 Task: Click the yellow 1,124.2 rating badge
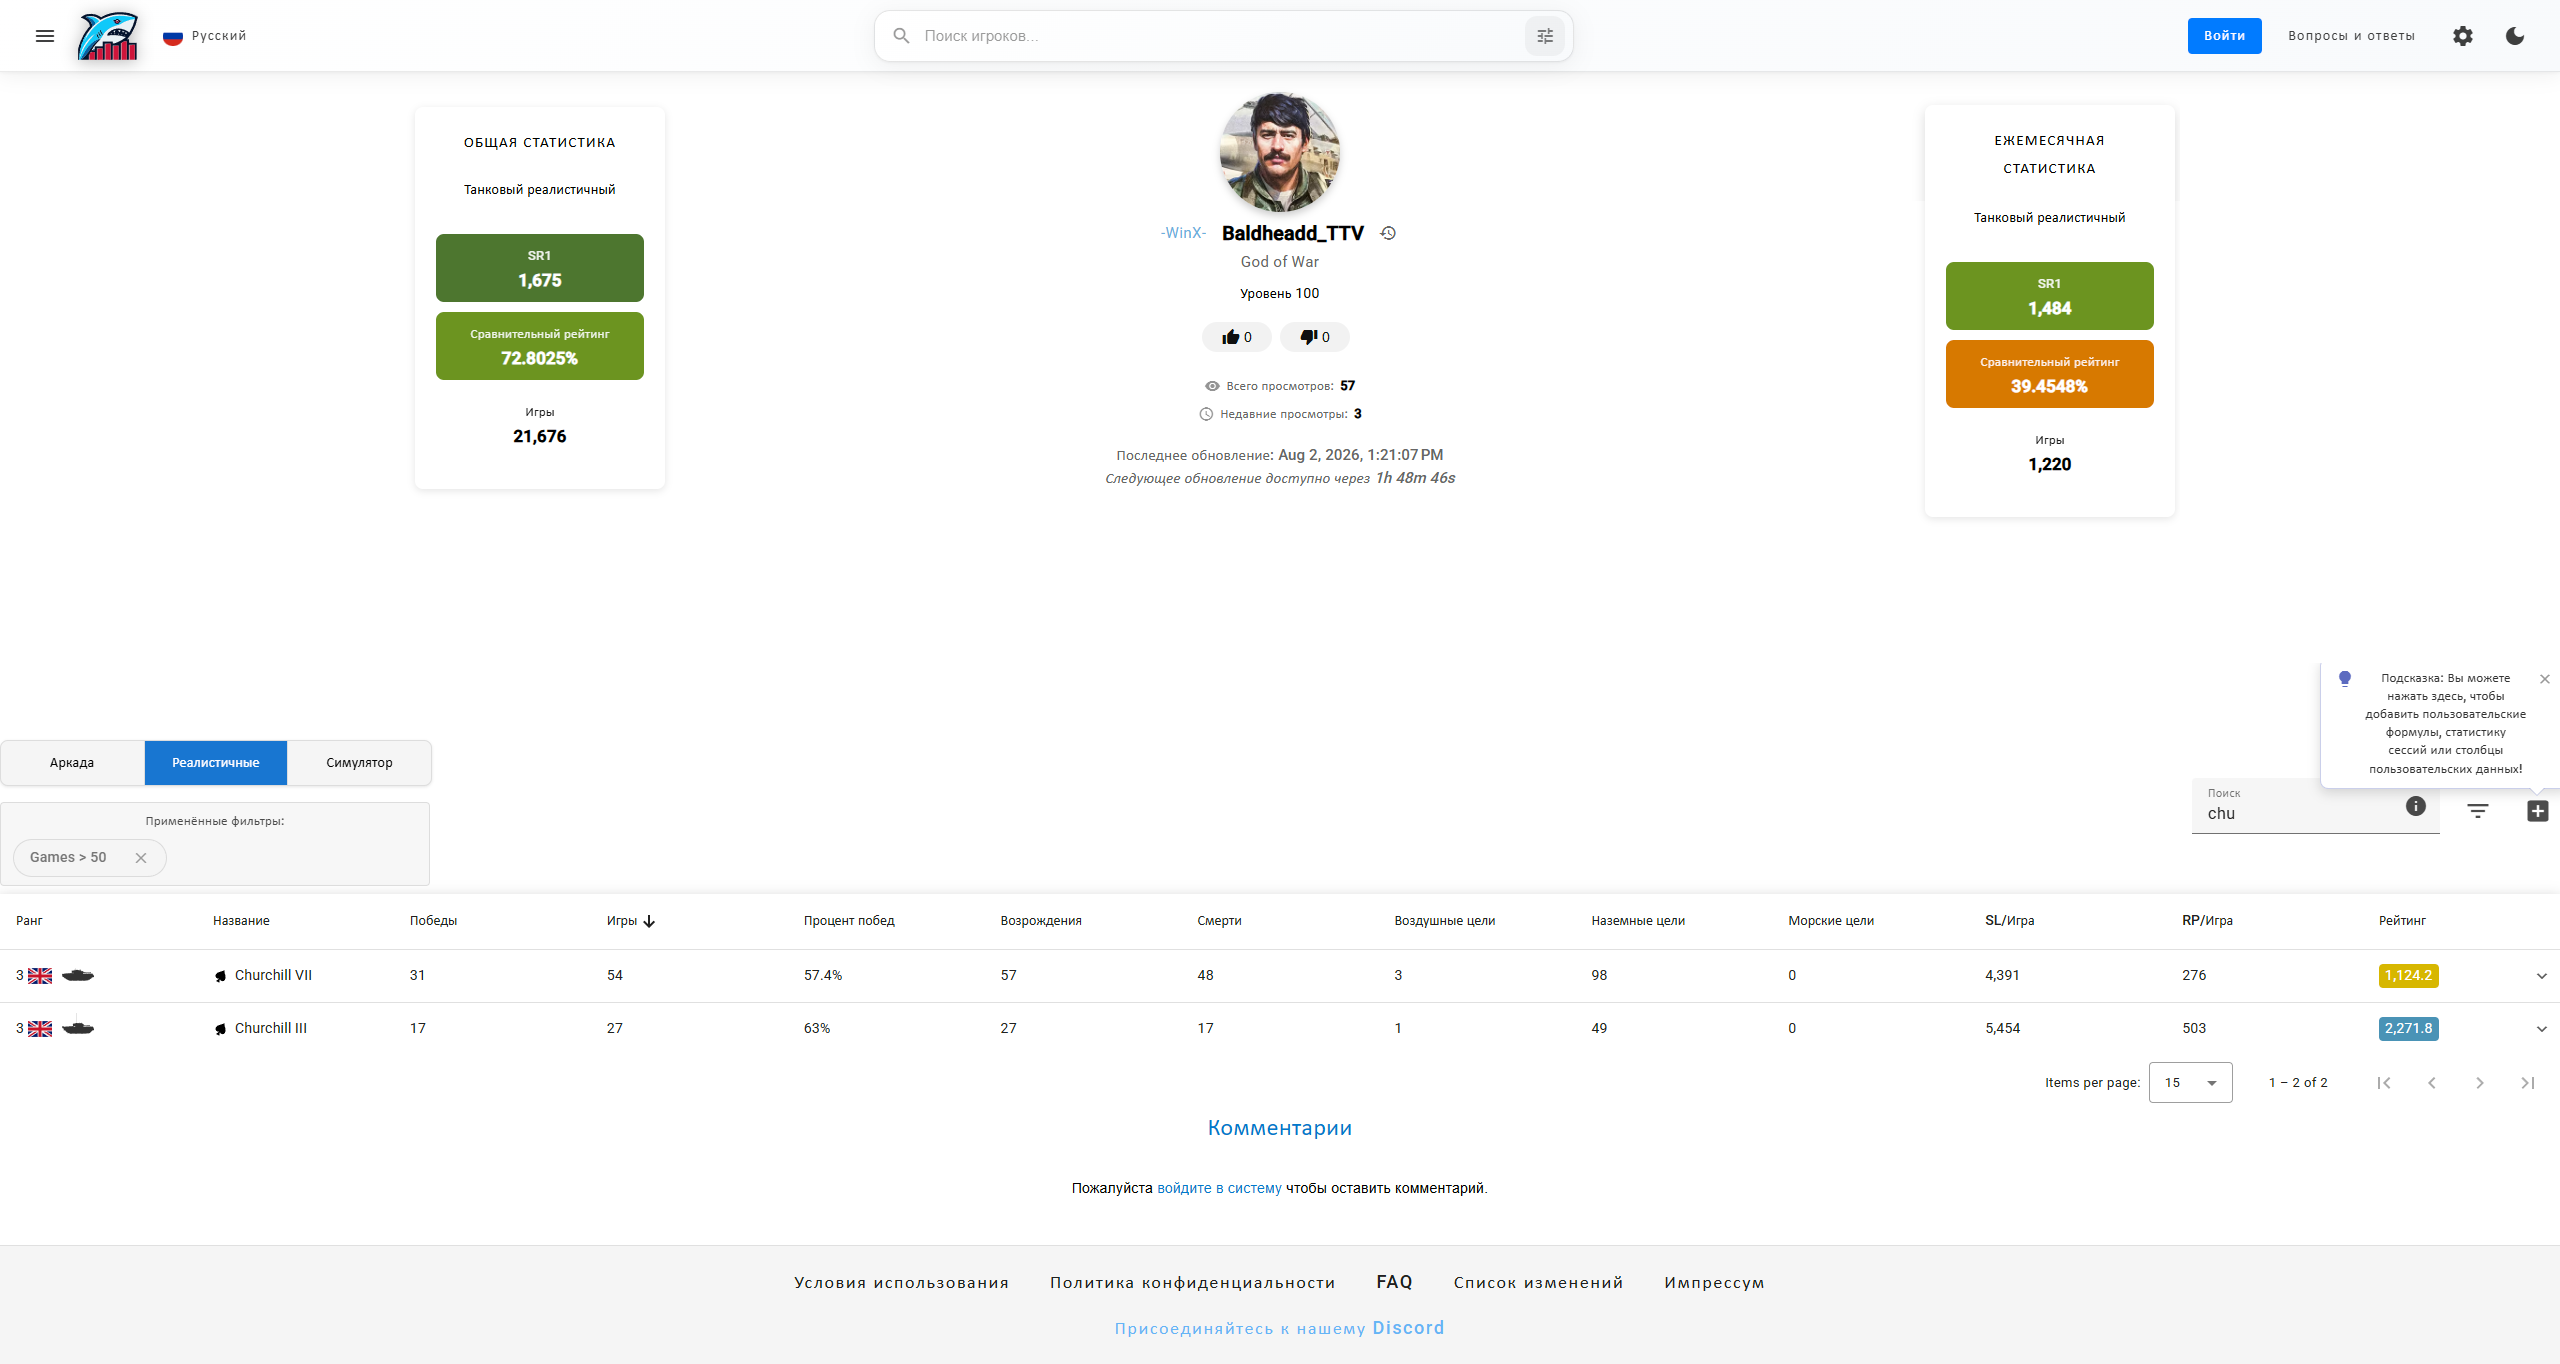point(2409,975)
